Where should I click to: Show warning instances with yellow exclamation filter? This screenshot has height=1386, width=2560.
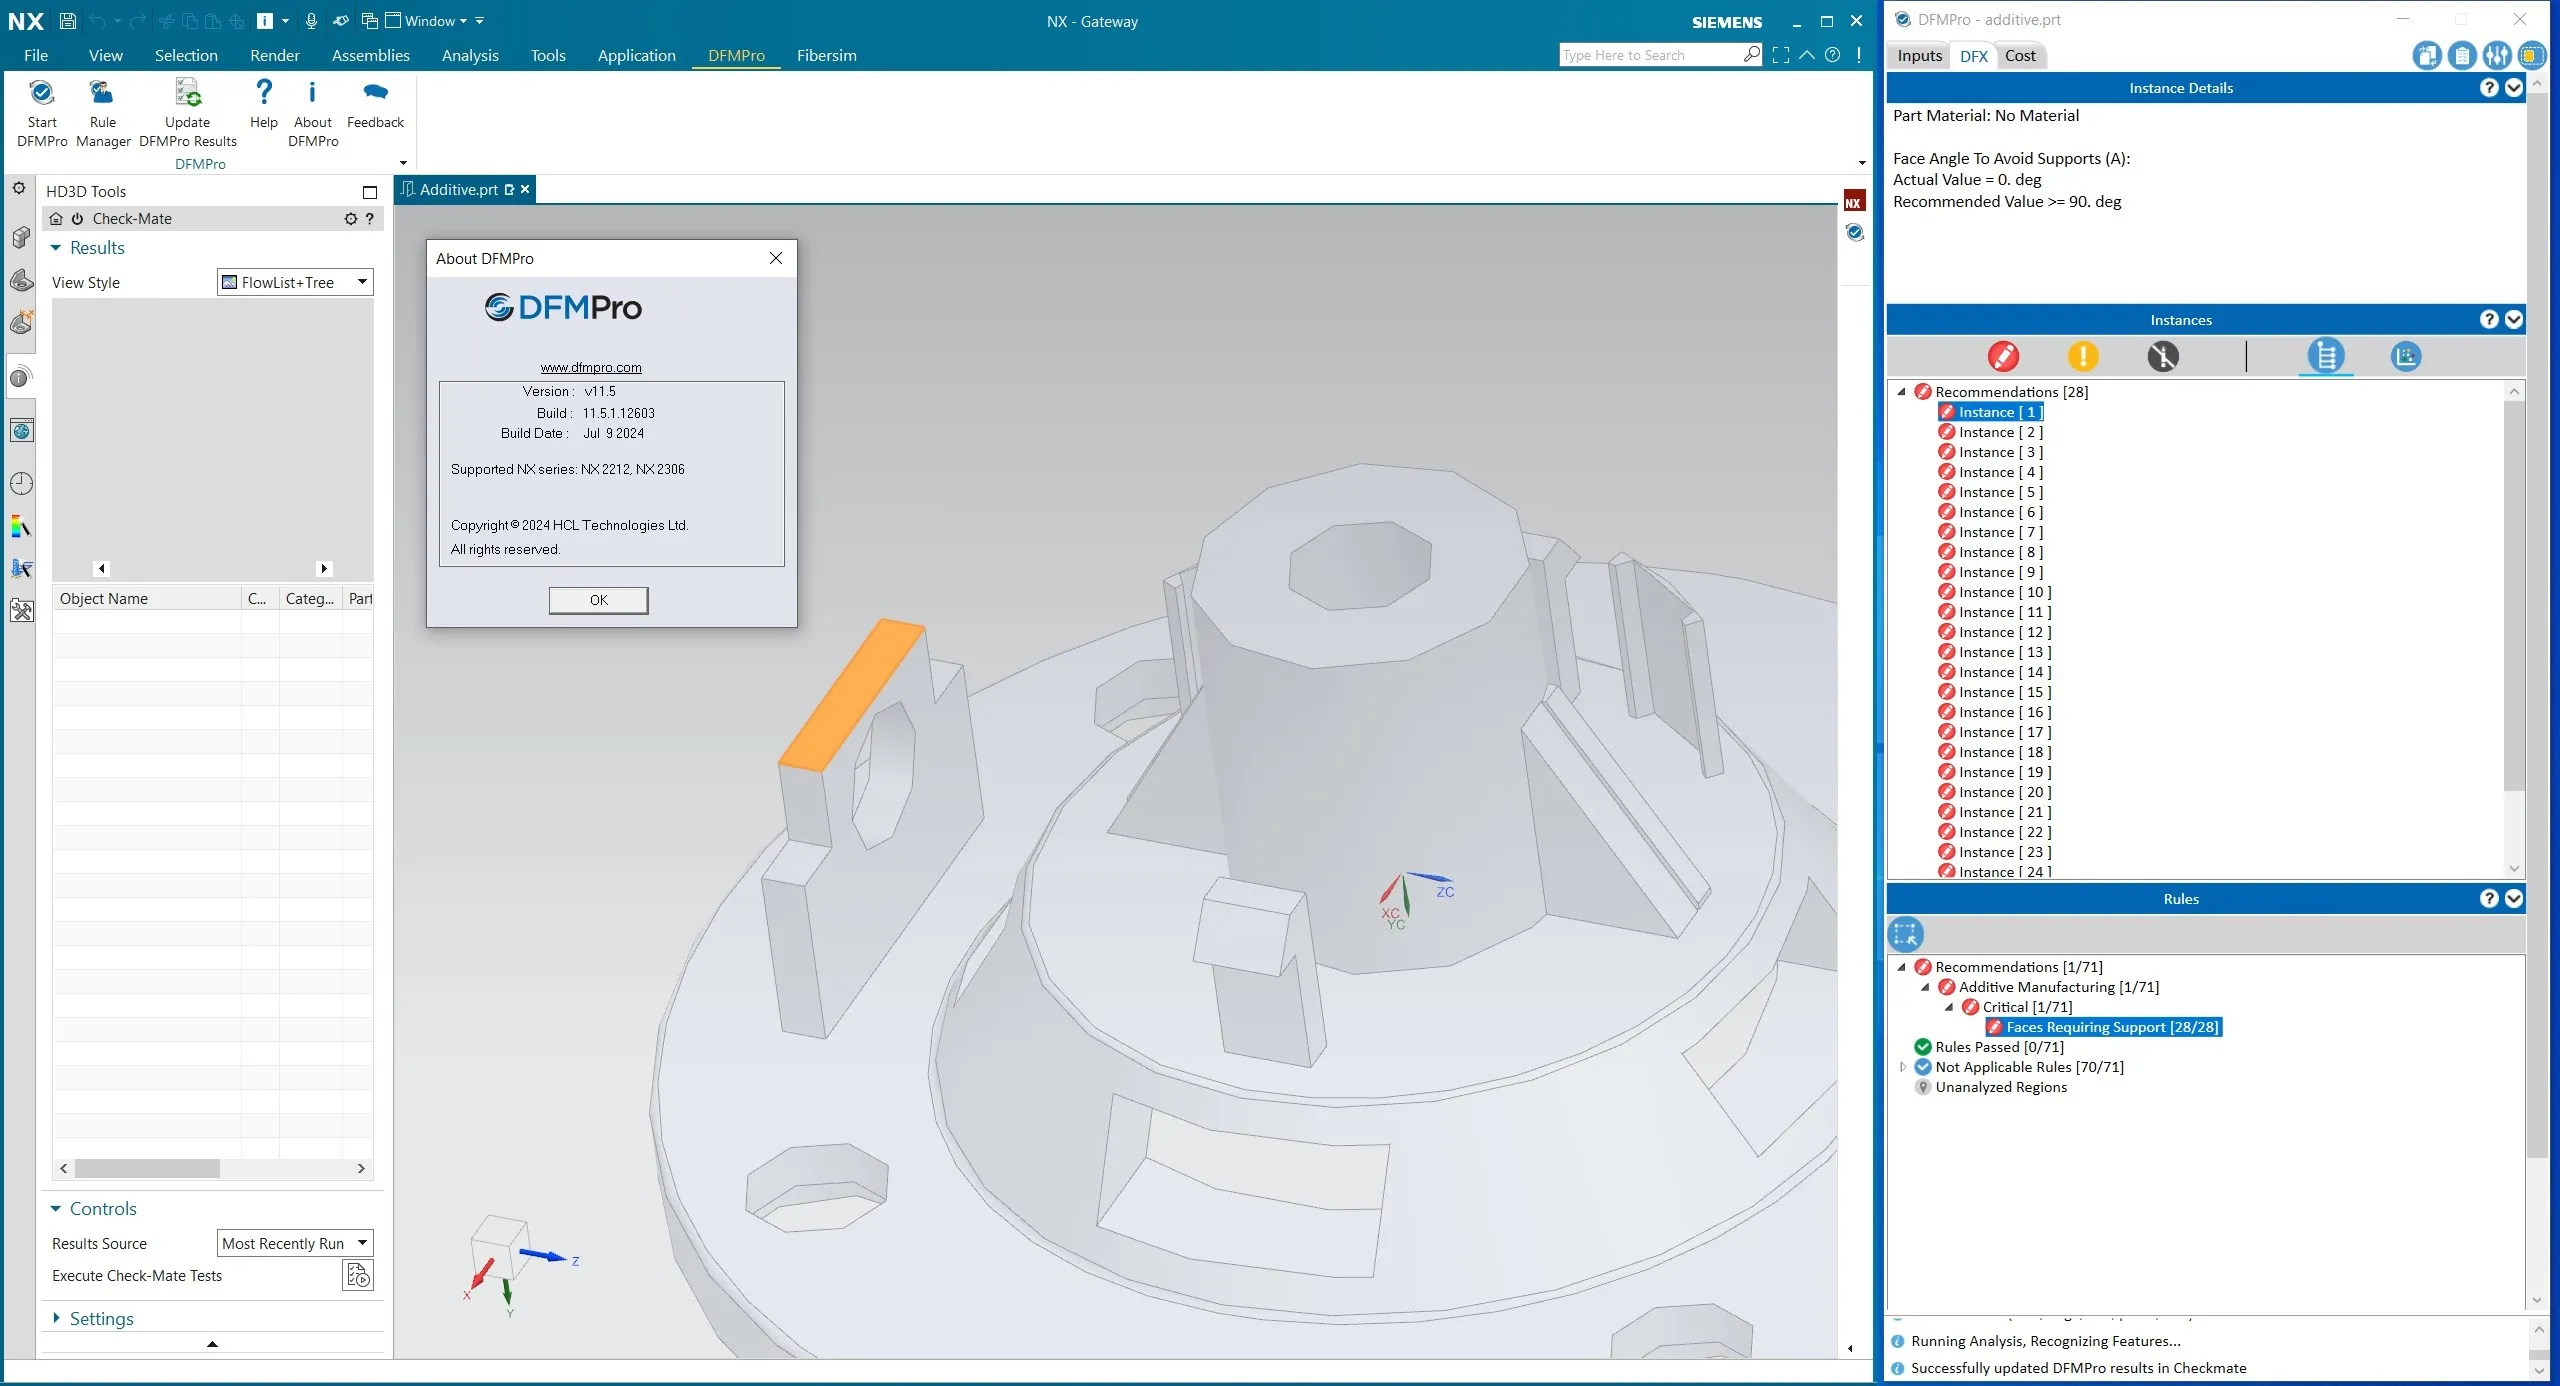tap(2083, 356)
